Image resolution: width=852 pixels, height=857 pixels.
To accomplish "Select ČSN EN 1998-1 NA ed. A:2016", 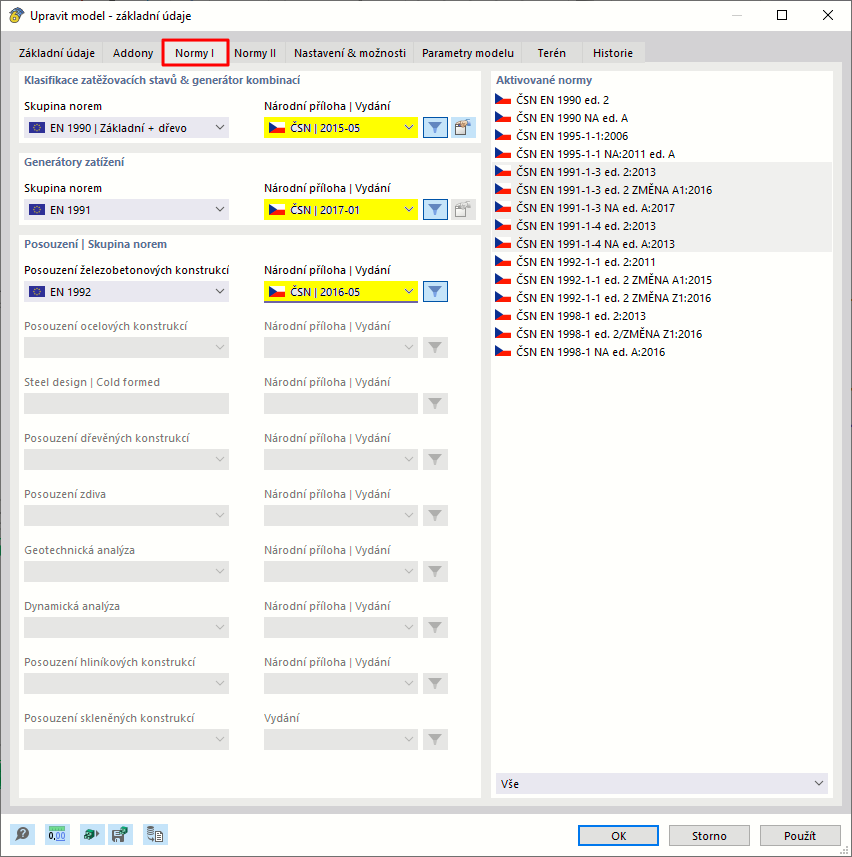I will [662, 353].
